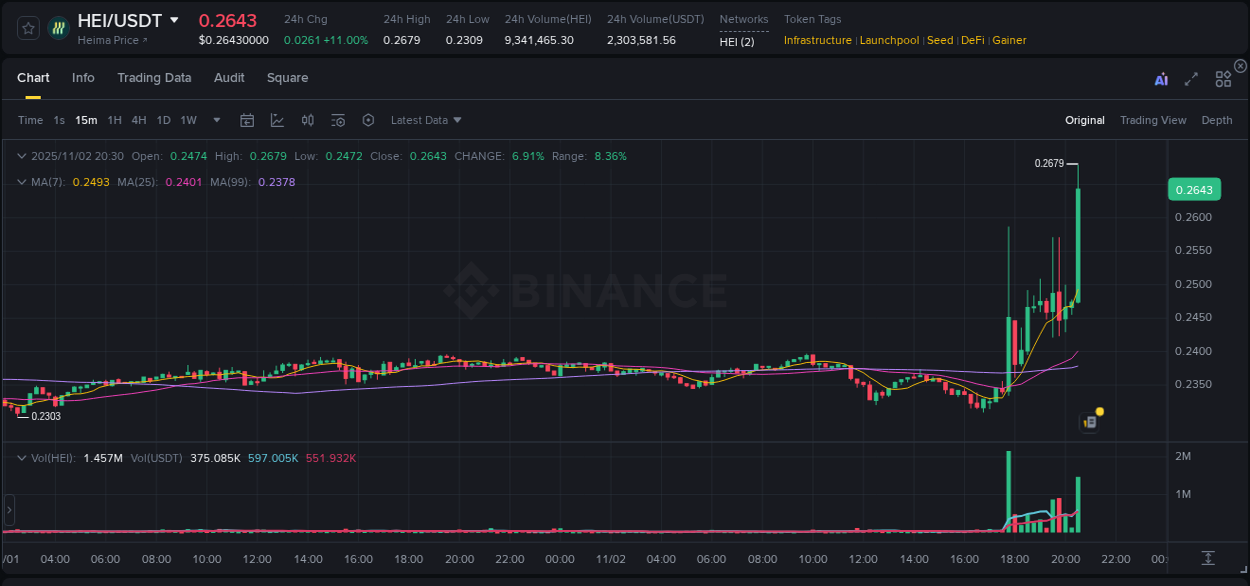Collapse the Volume indicator section

[x=20, y=456]
